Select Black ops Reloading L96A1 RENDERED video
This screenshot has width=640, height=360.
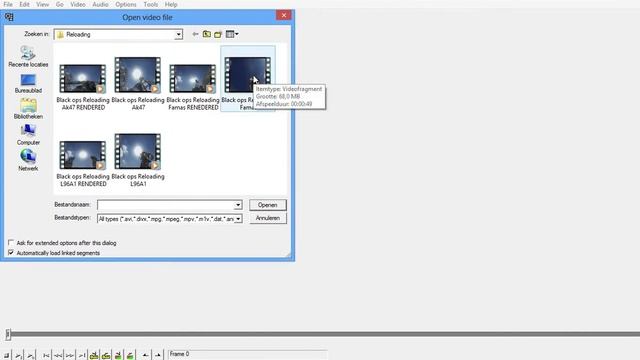(x=83, y=163)
